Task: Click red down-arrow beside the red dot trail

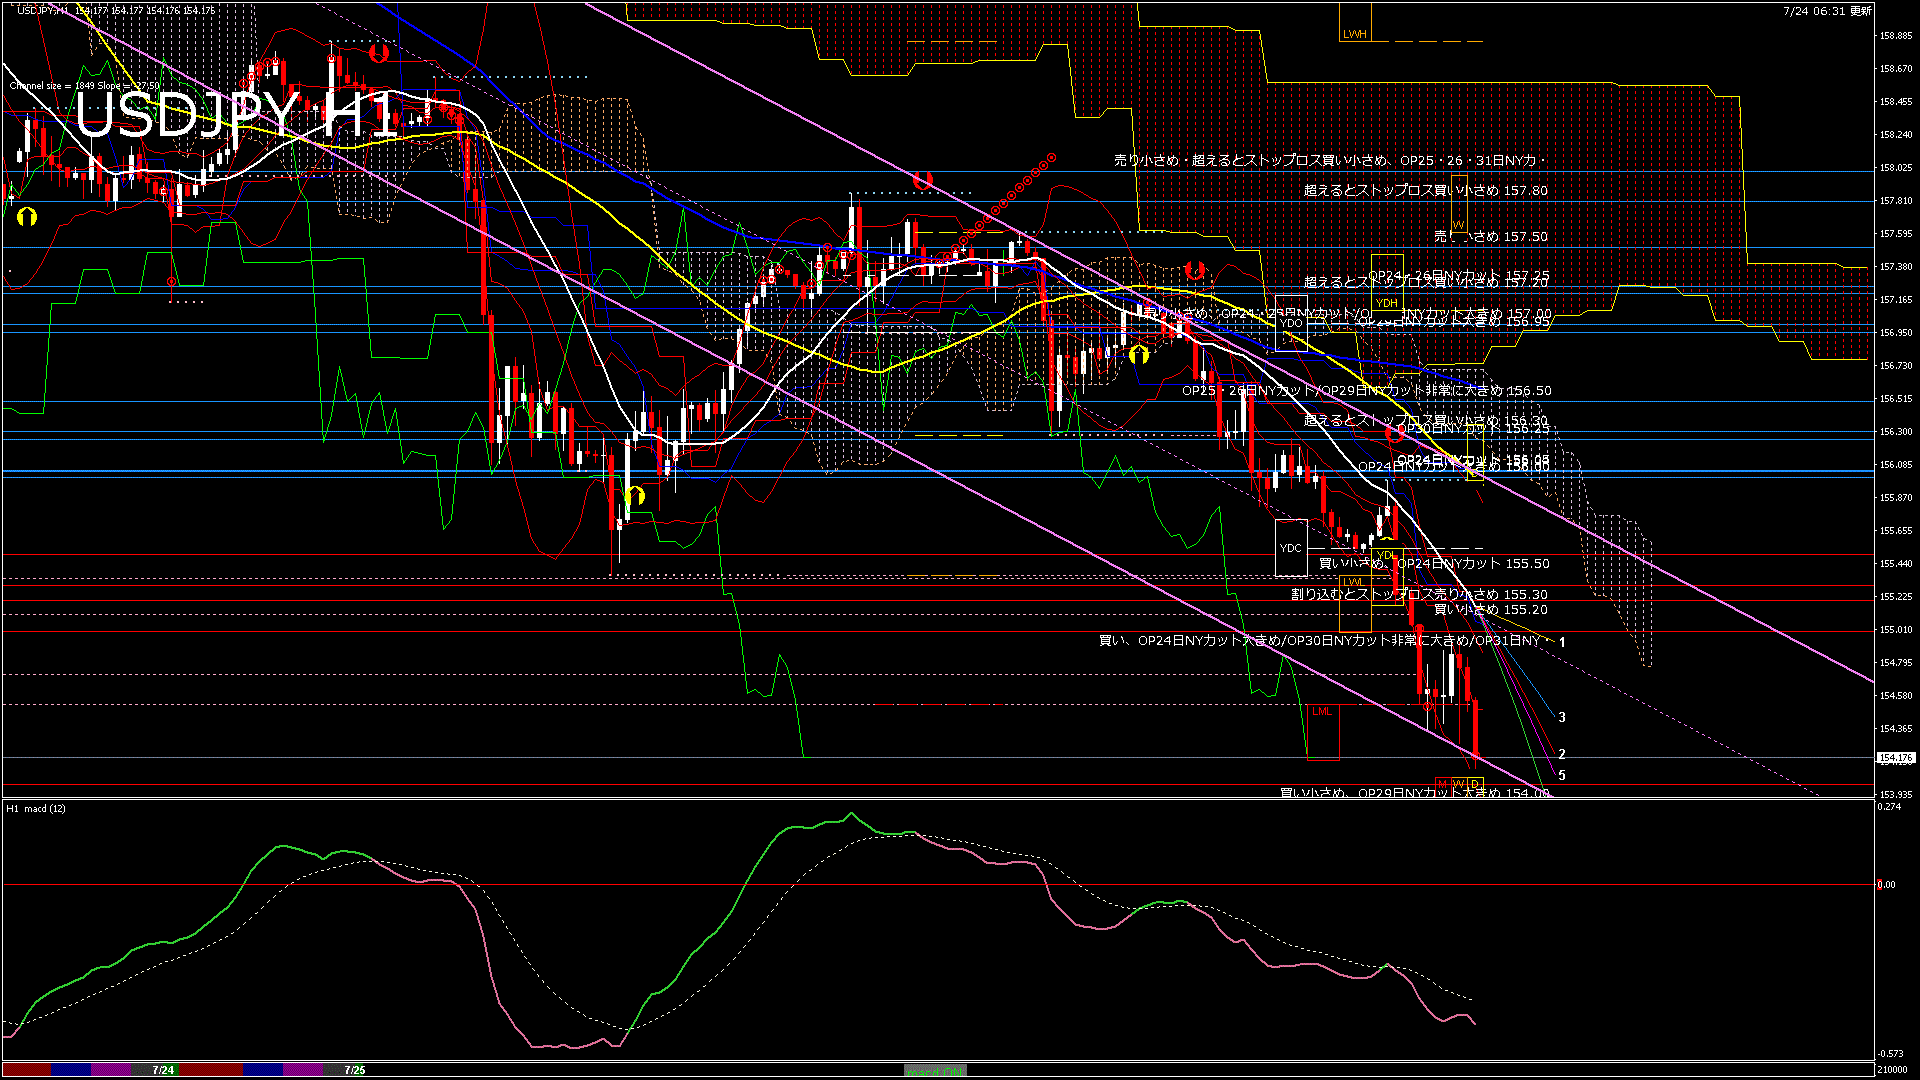Action: pos(922,180)
